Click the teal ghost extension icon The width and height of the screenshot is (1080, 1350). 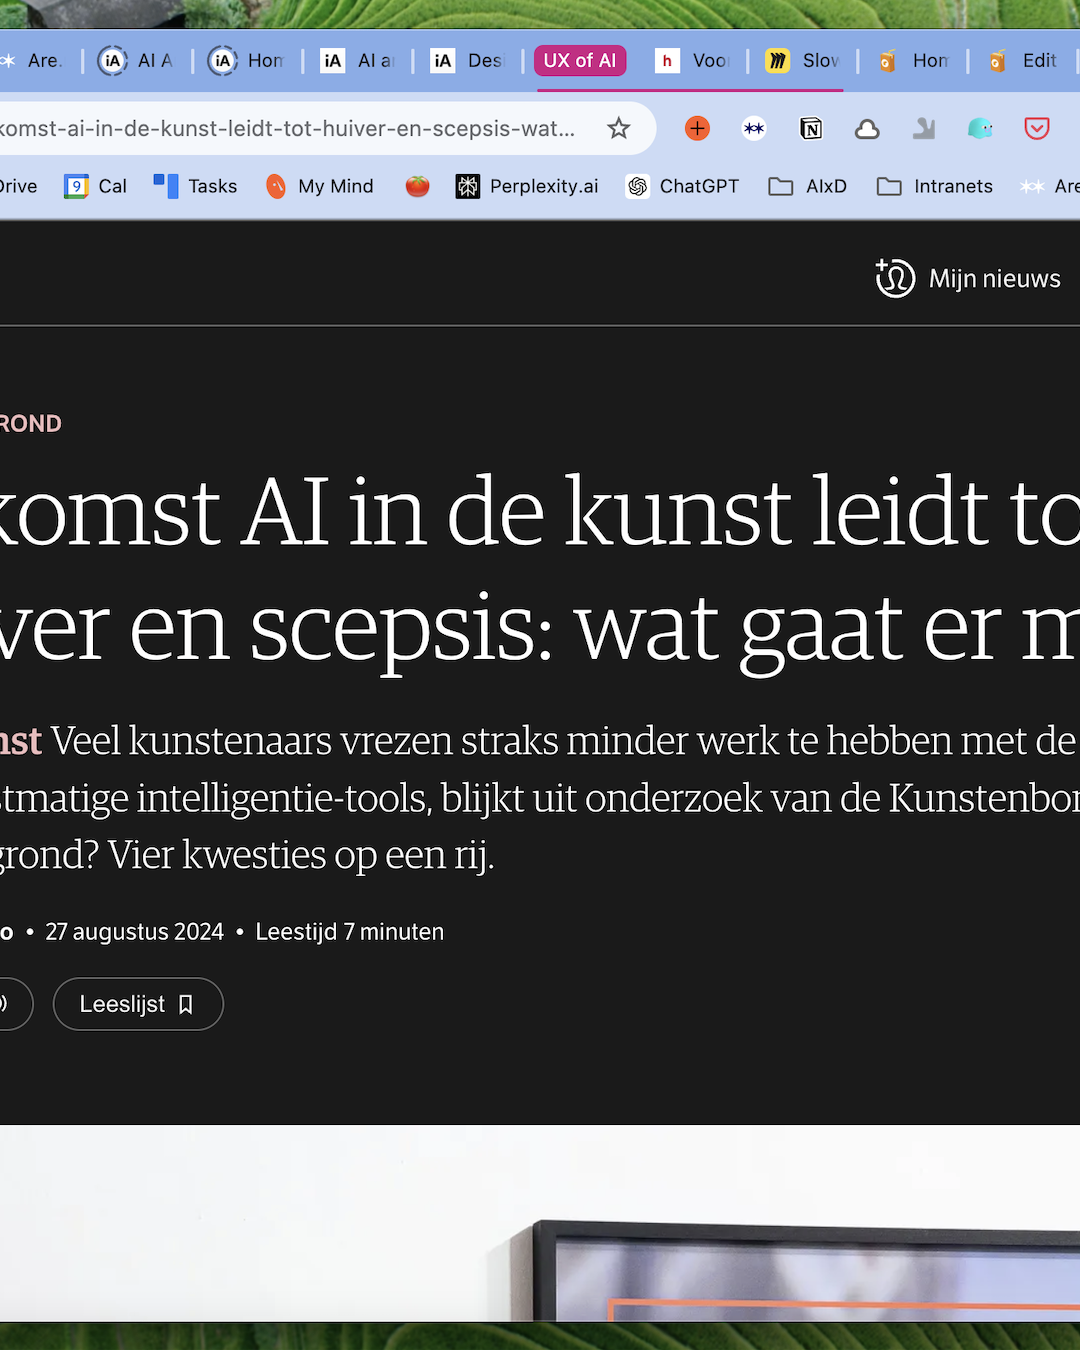980,128
